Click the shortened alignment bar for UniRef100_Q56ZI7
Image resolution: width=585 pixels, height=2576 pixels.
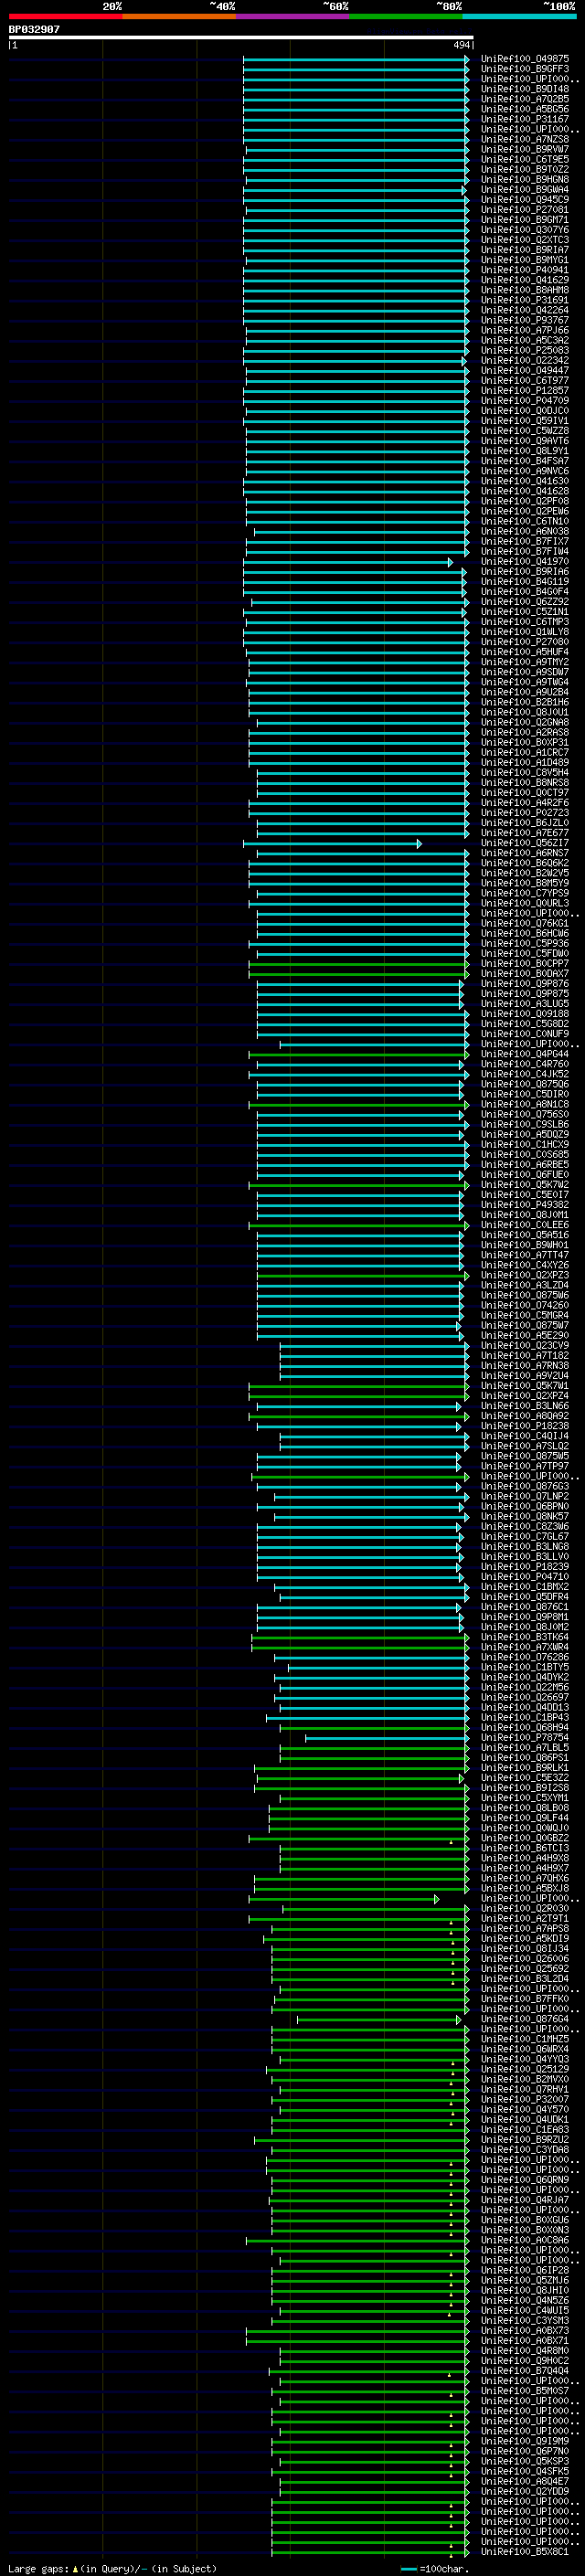(x=332, y=844)
